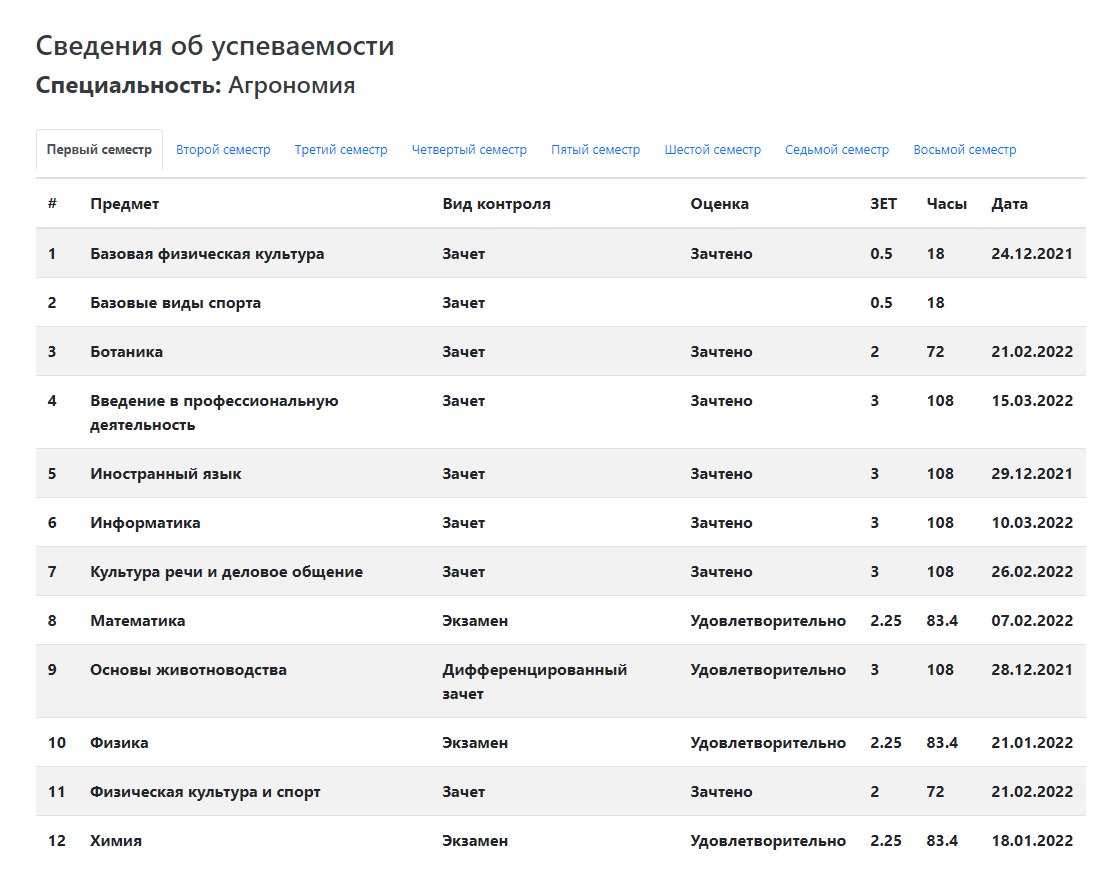Select the Четвертый семестр tab
The image size is (1114, 879).
pyautogui.click(x=469, y=150)
